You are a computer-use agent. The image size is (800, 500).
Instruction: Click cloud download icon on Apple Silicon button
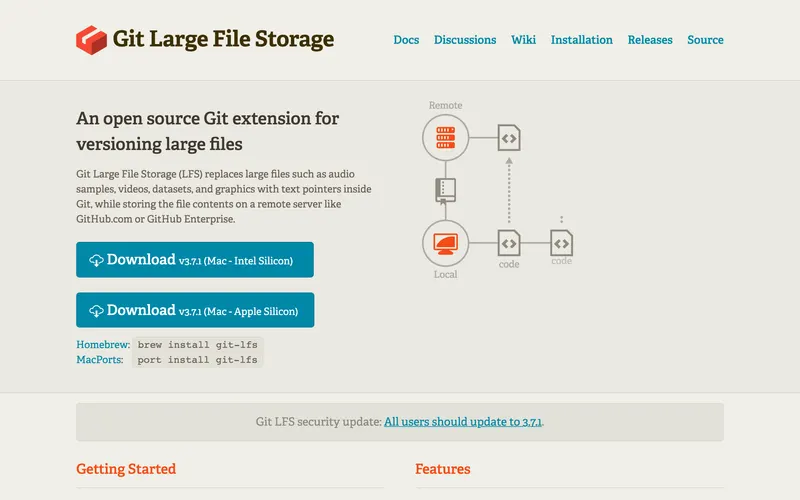tap(96, 311)
